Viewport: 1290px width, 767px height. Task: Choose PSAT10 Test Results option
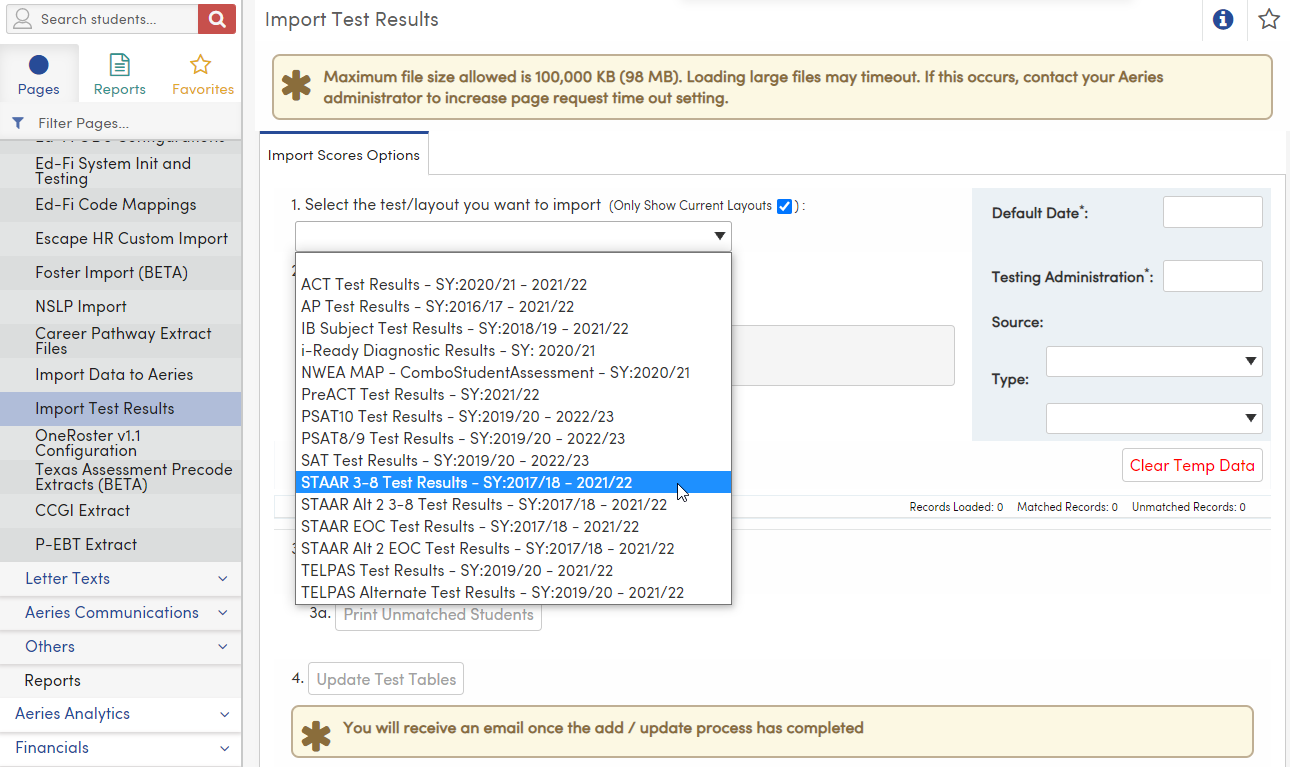click(513, 416)
